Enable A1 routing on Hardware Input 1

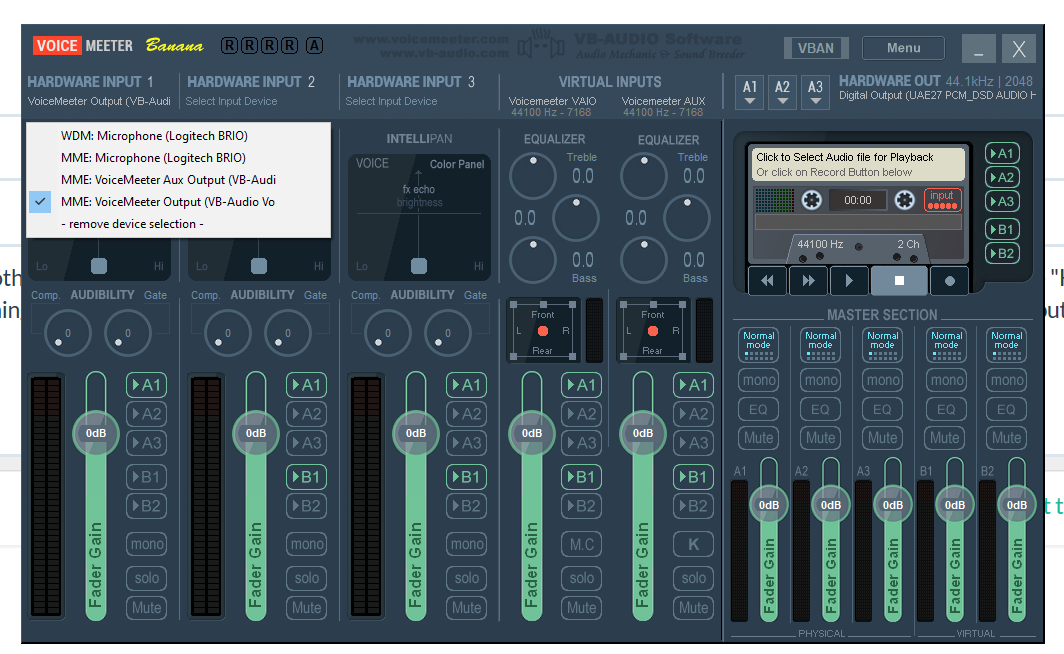[x=147, y=385]
